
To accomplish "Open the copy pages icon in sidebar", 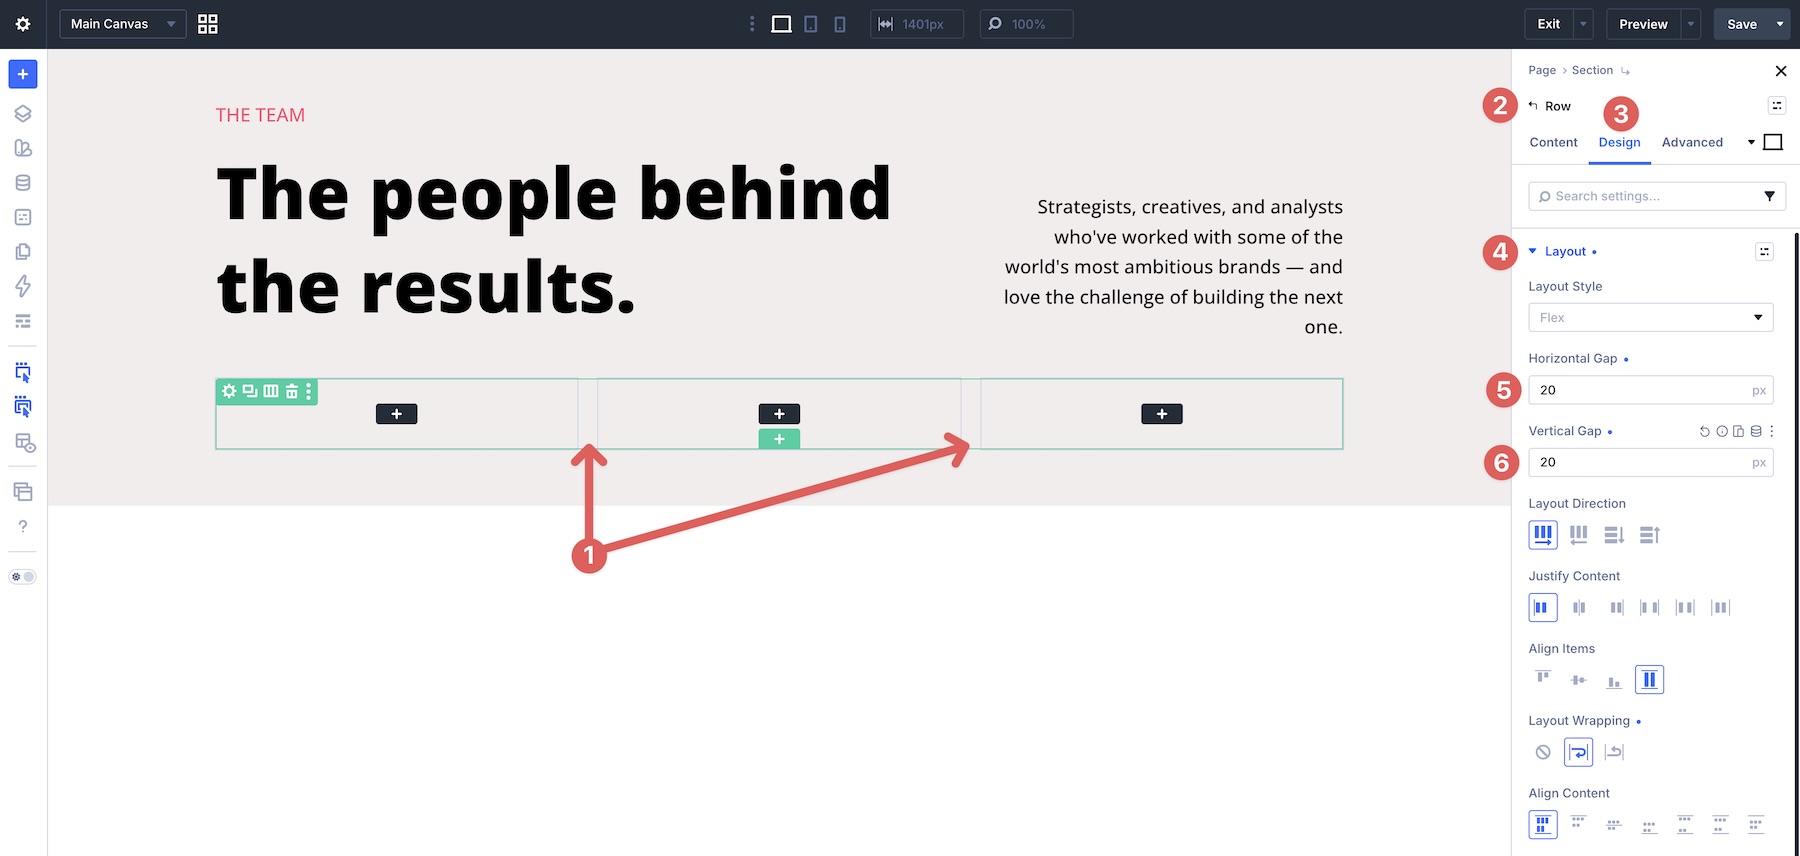I will [x=23, y=252].
